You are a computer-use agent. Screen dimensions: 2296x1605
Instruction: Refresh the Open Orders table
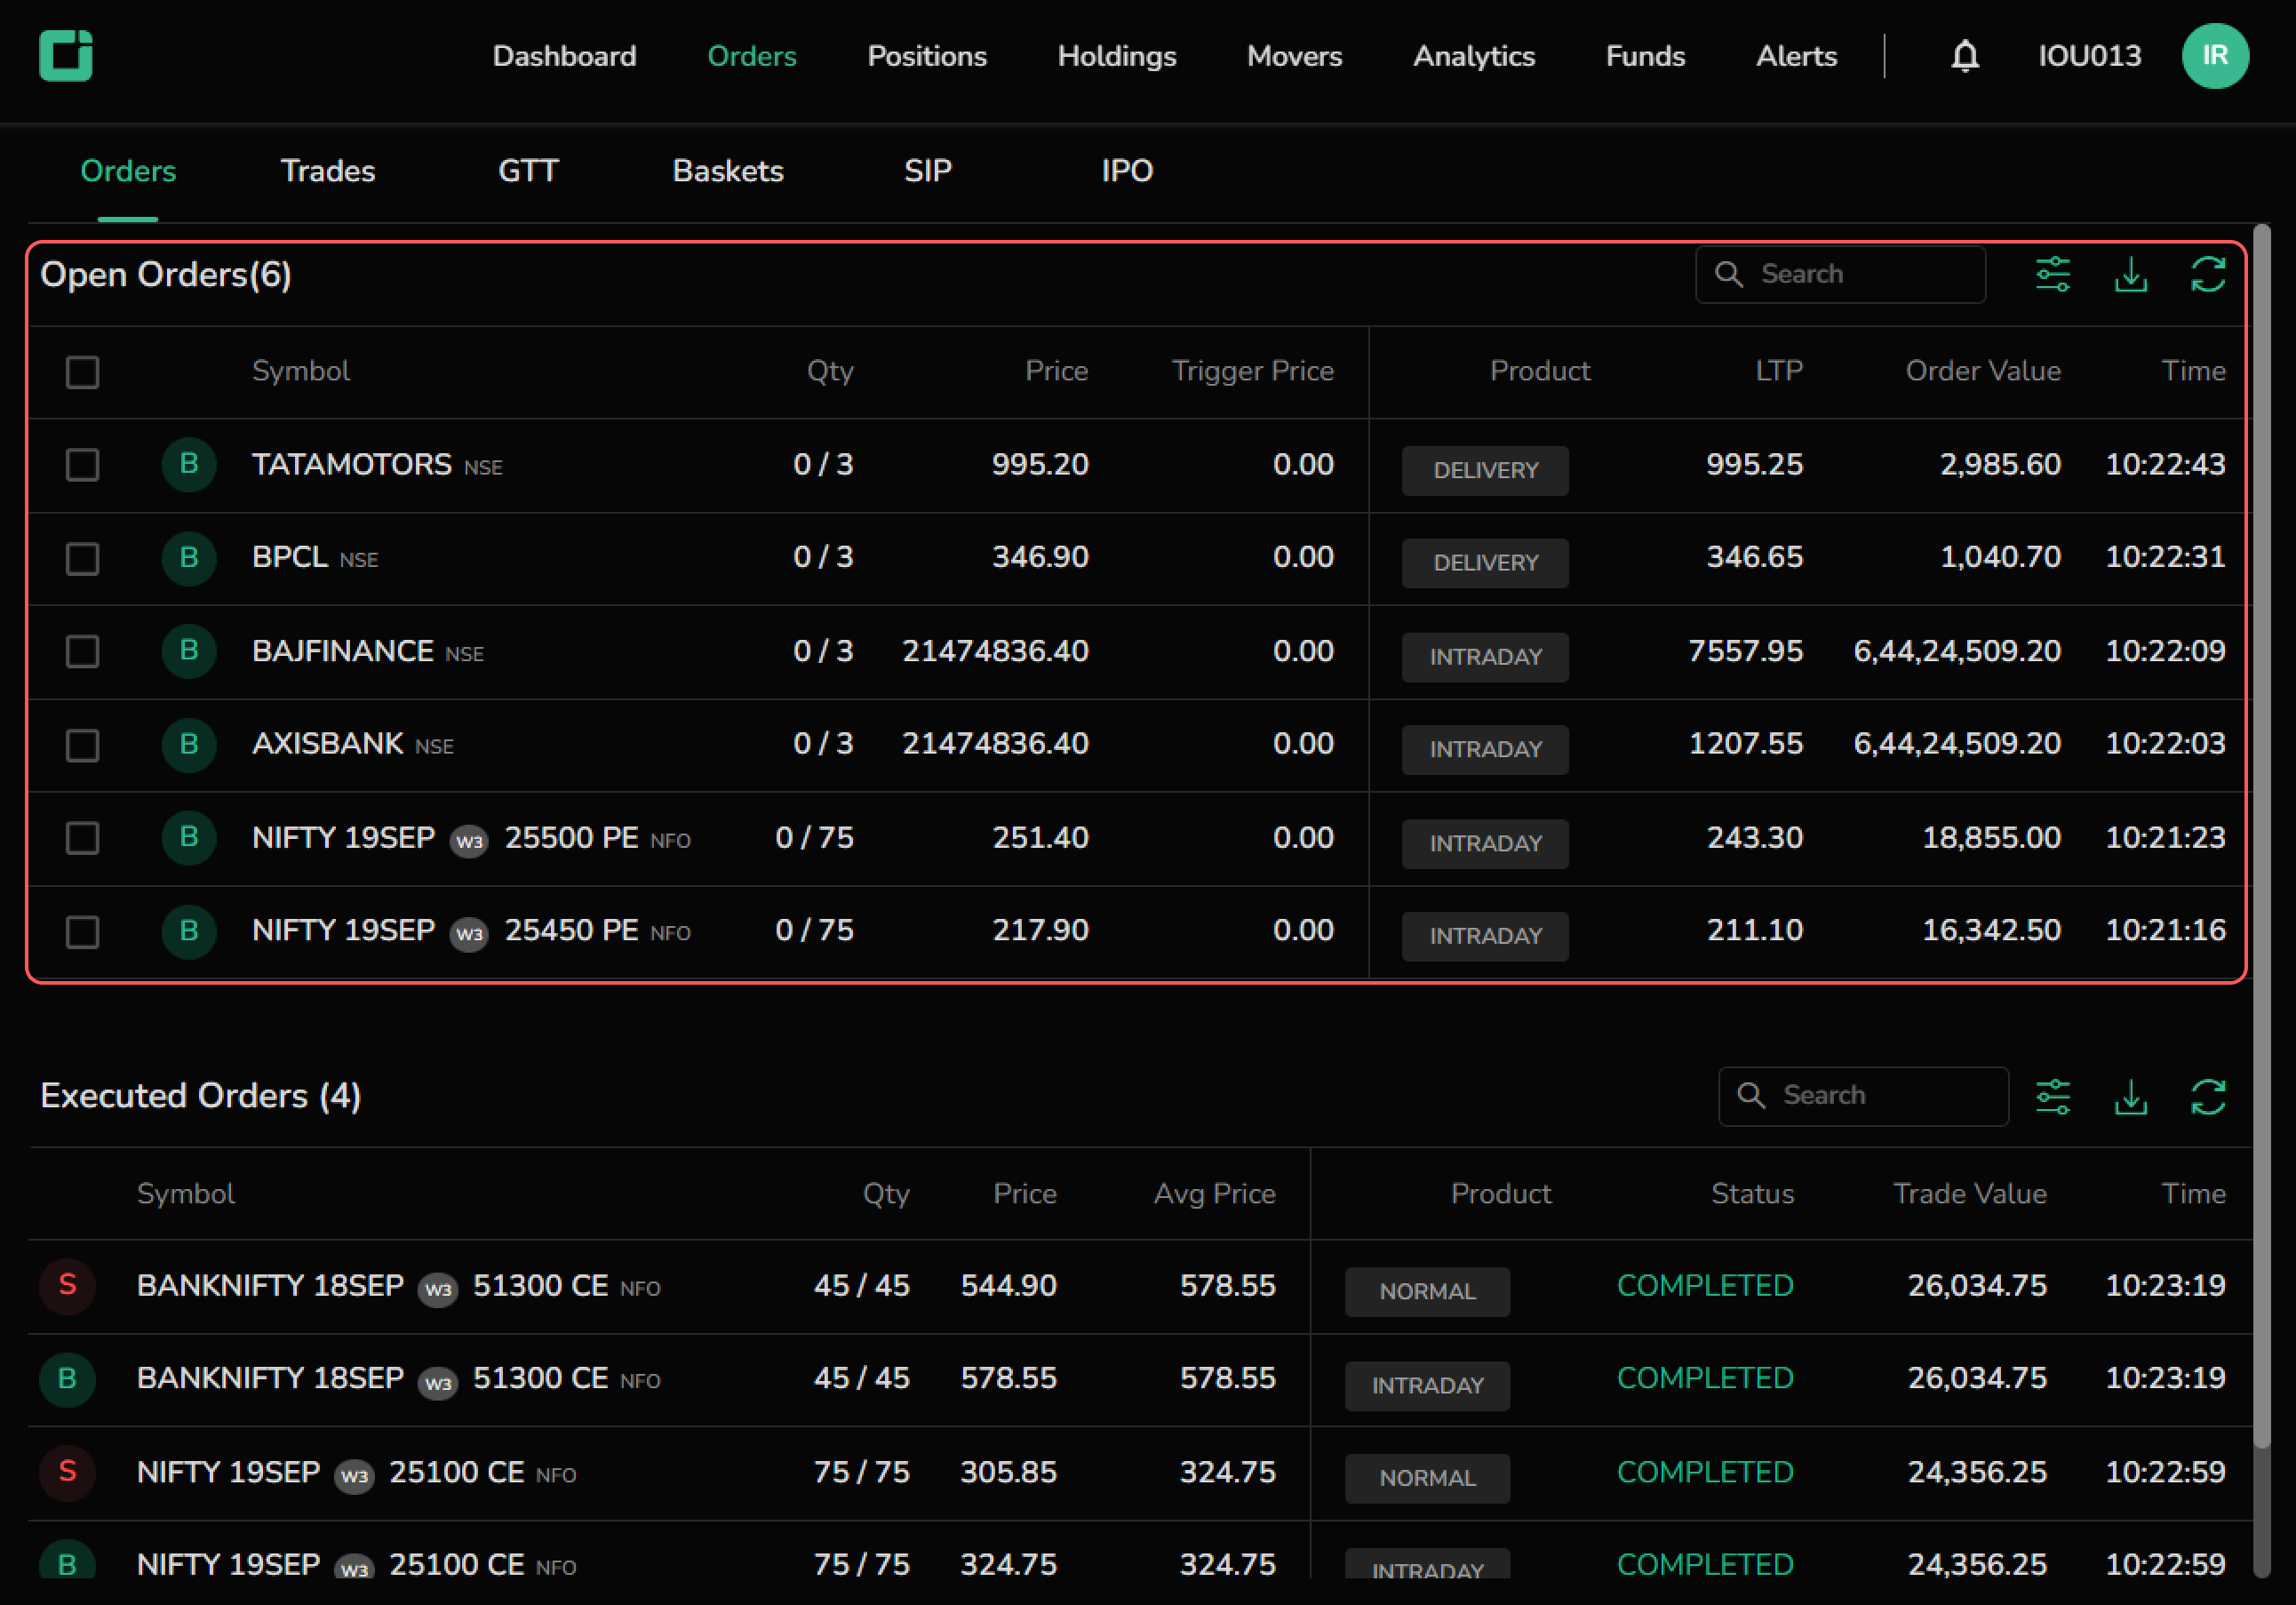tap(2208, 274)
